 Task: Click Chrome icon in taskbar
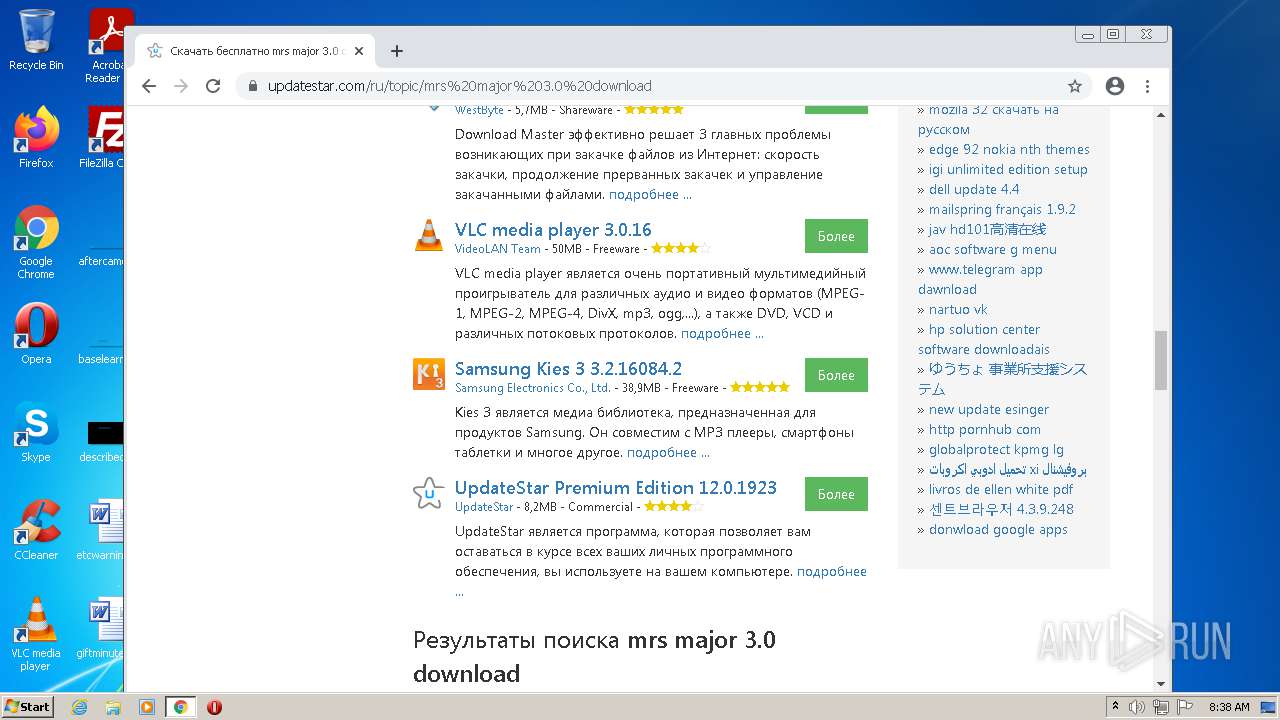point(181,707)
